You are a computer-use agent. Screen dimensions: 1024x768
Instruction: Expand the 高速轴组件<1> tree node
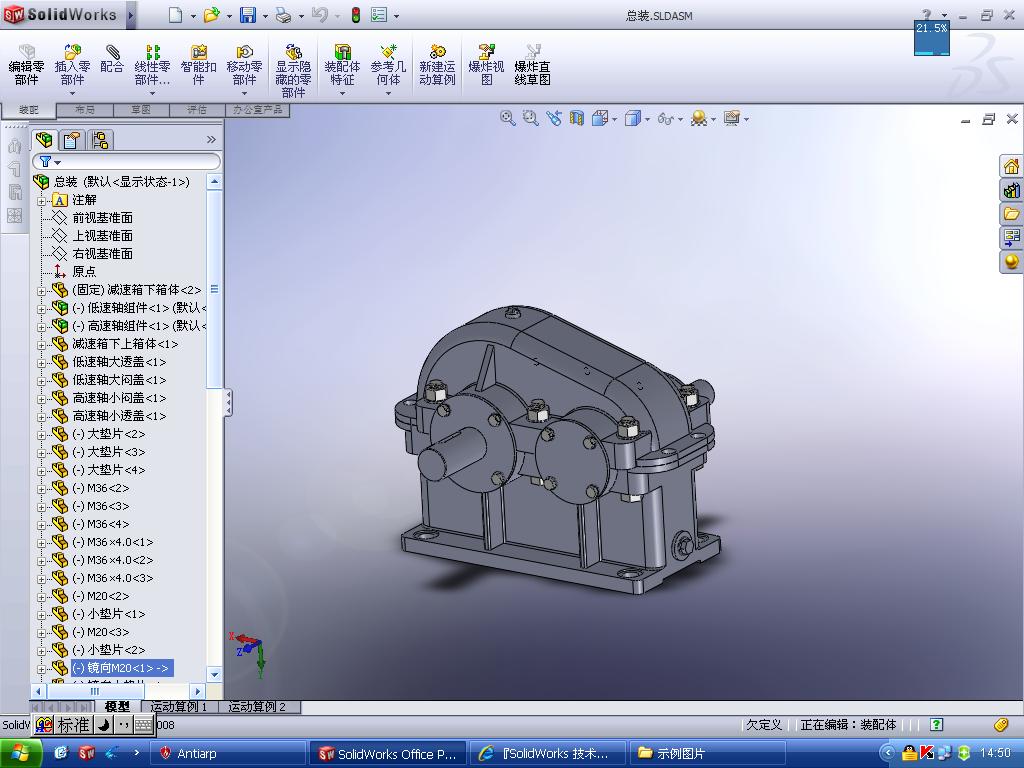click(x=42, y=327)
